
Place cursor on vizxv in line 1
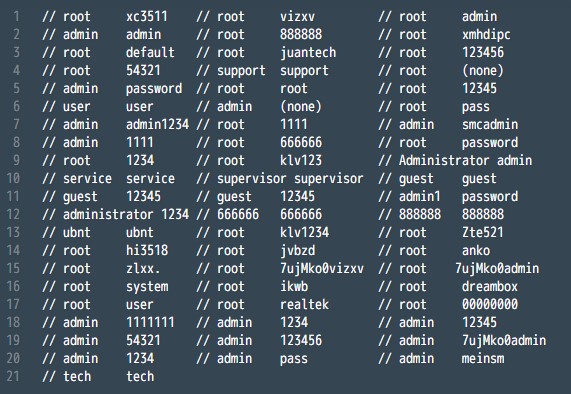coord(297,16)
